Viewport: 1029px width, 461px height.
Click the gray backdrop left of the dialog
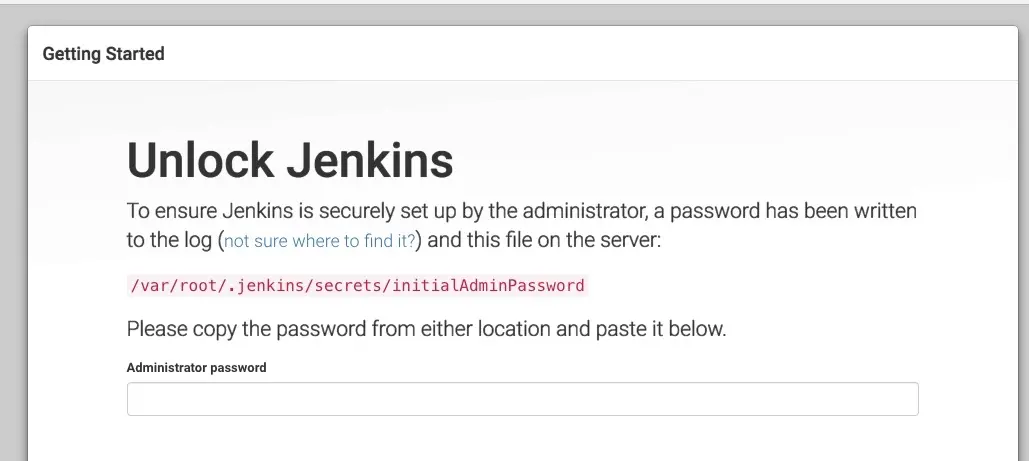(13, 250)
